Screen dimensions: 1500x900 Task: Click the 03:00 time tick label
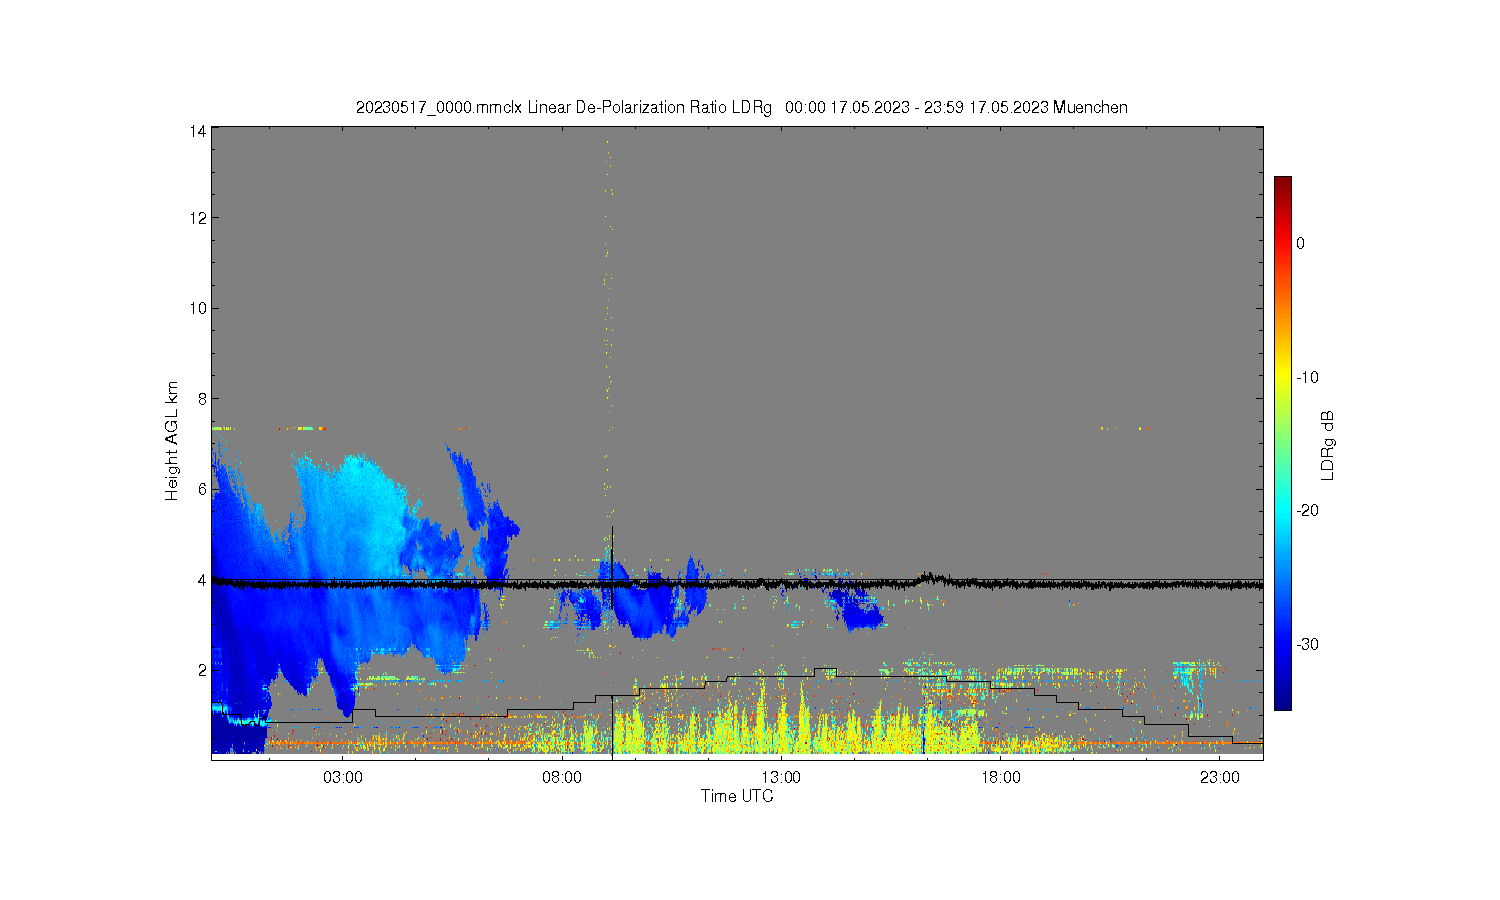coord(343,777)
